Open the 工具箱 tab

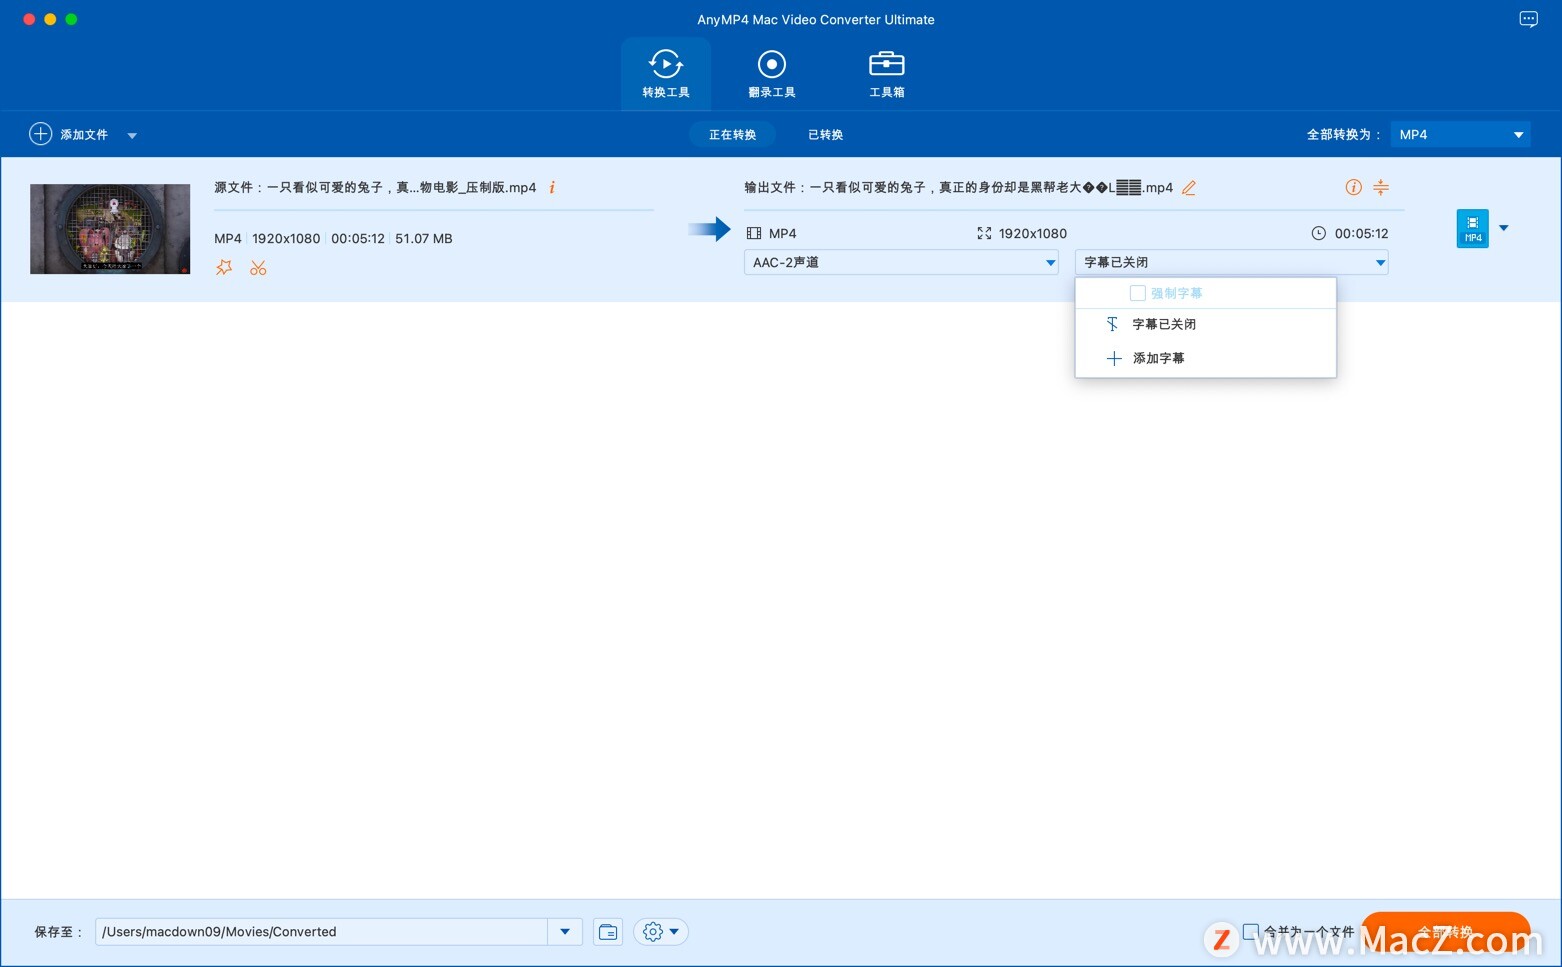(x=886, y=73)
